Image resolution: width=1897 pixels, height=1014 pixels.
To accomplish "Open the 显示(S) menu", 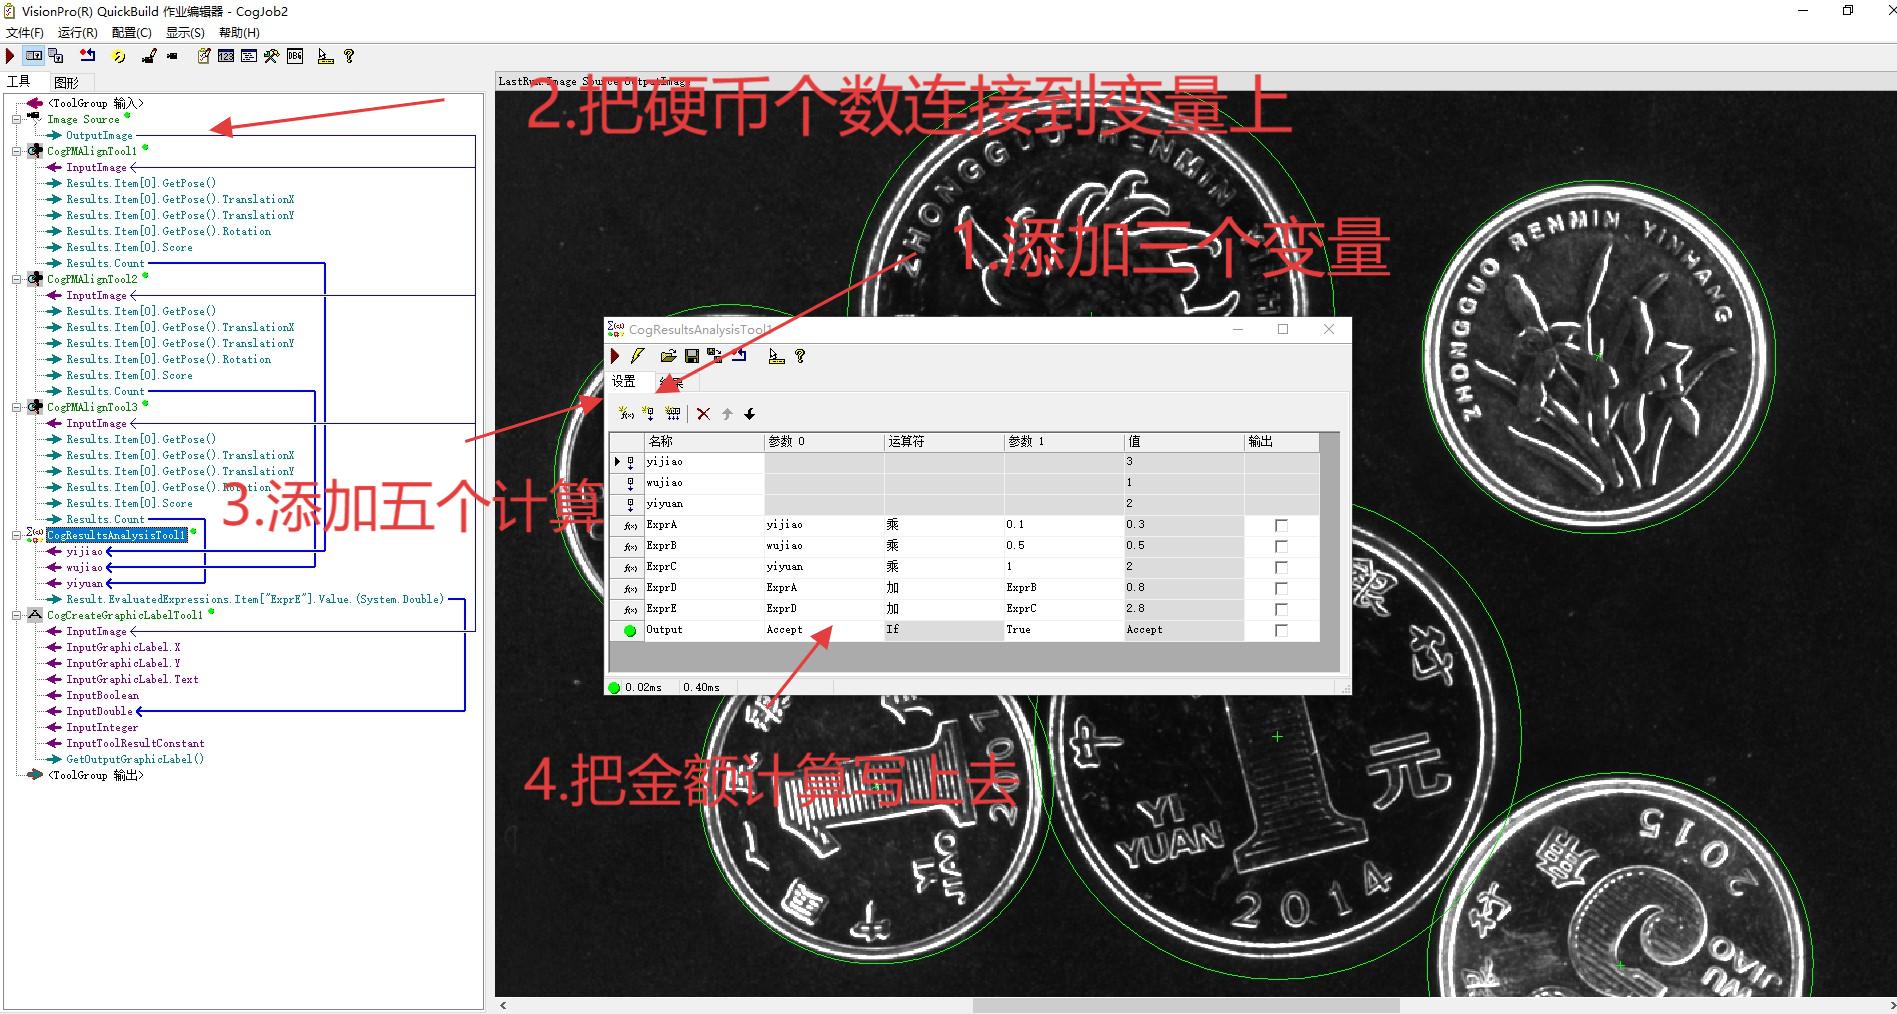I will point(185,33).
